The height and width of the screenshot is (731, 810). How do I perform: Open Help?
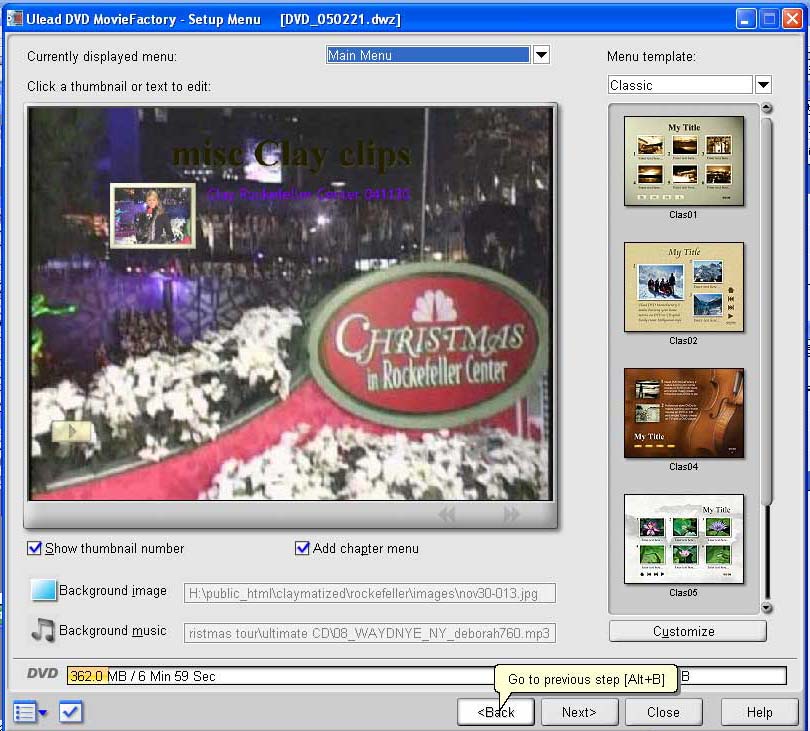tap(759, 712)
